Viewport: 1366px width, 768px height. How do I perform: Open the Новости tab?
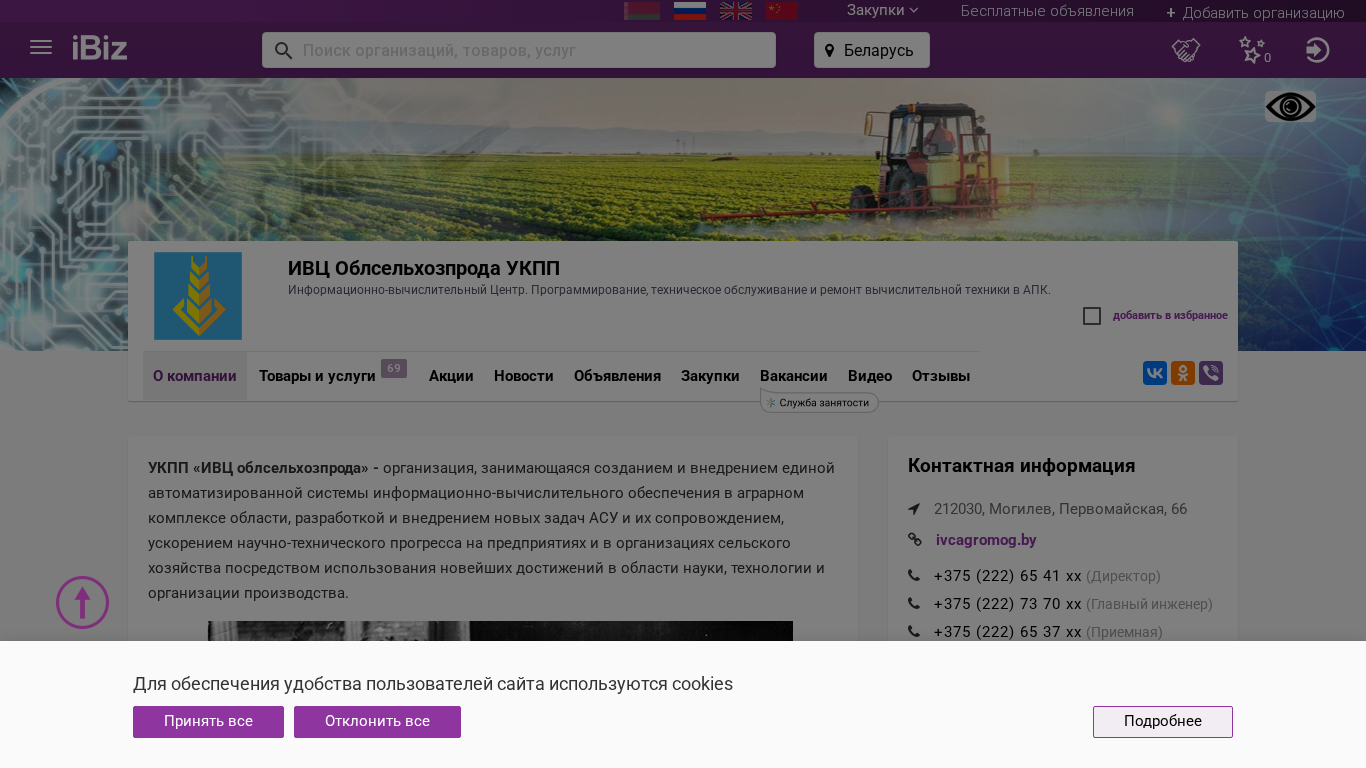(524, 376)
